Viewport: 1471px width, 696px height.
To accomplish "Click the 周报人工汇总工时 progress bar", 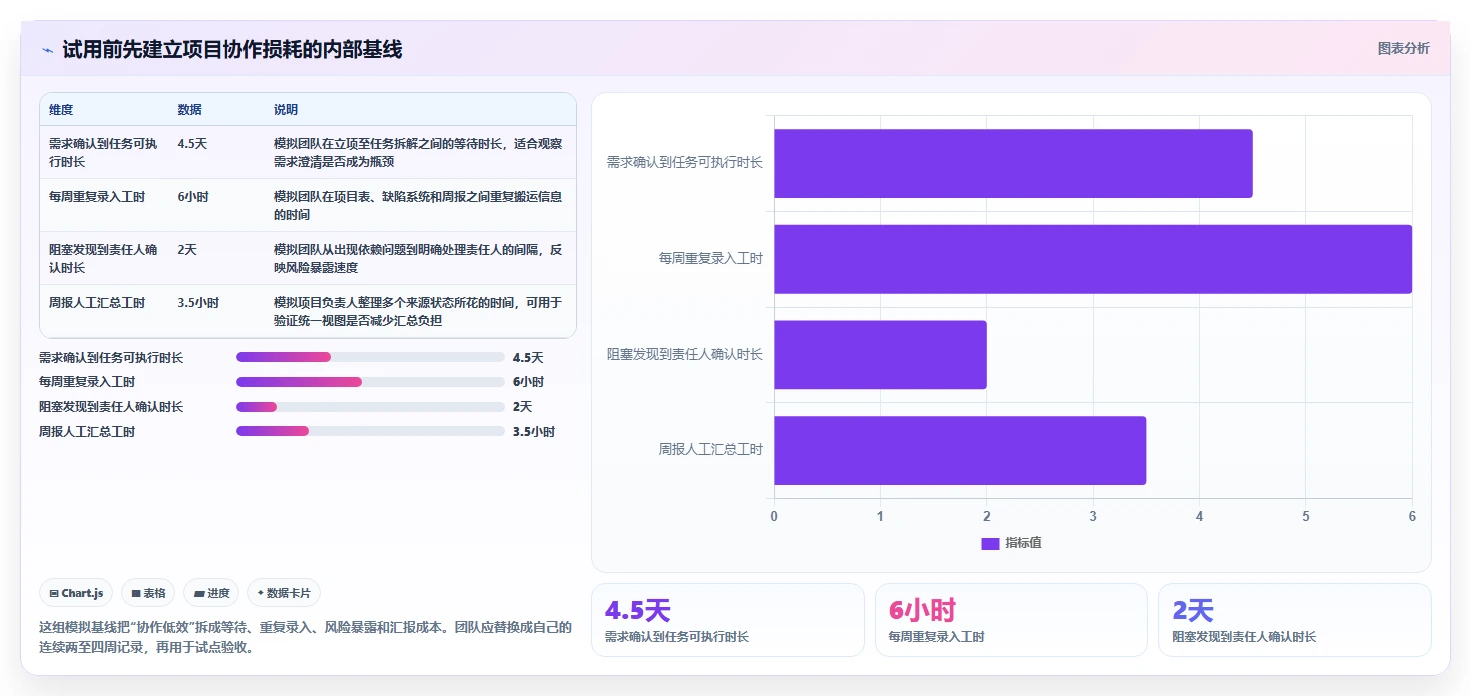I will [x=370, y=431].
